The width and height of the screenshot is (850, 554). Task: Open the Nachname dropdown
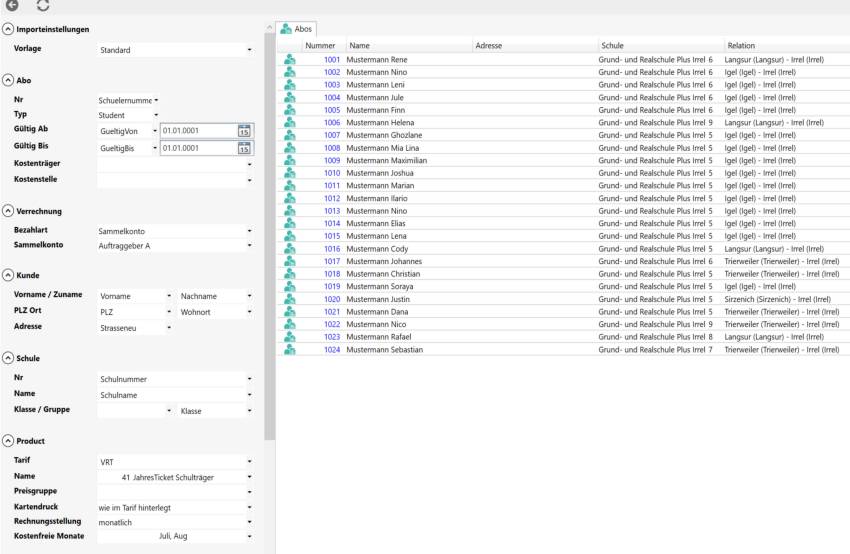216,296
